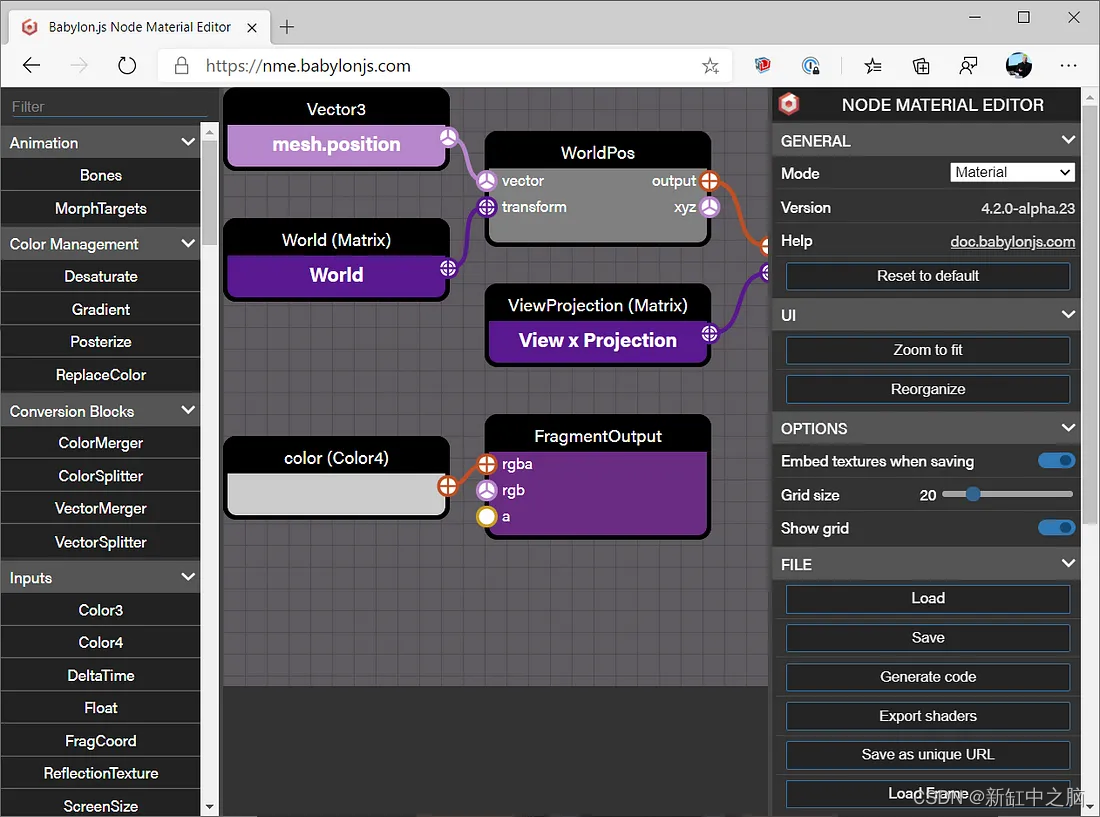Collapse the FILE section
1100x817 pixels.
[x=1068, y=564]
